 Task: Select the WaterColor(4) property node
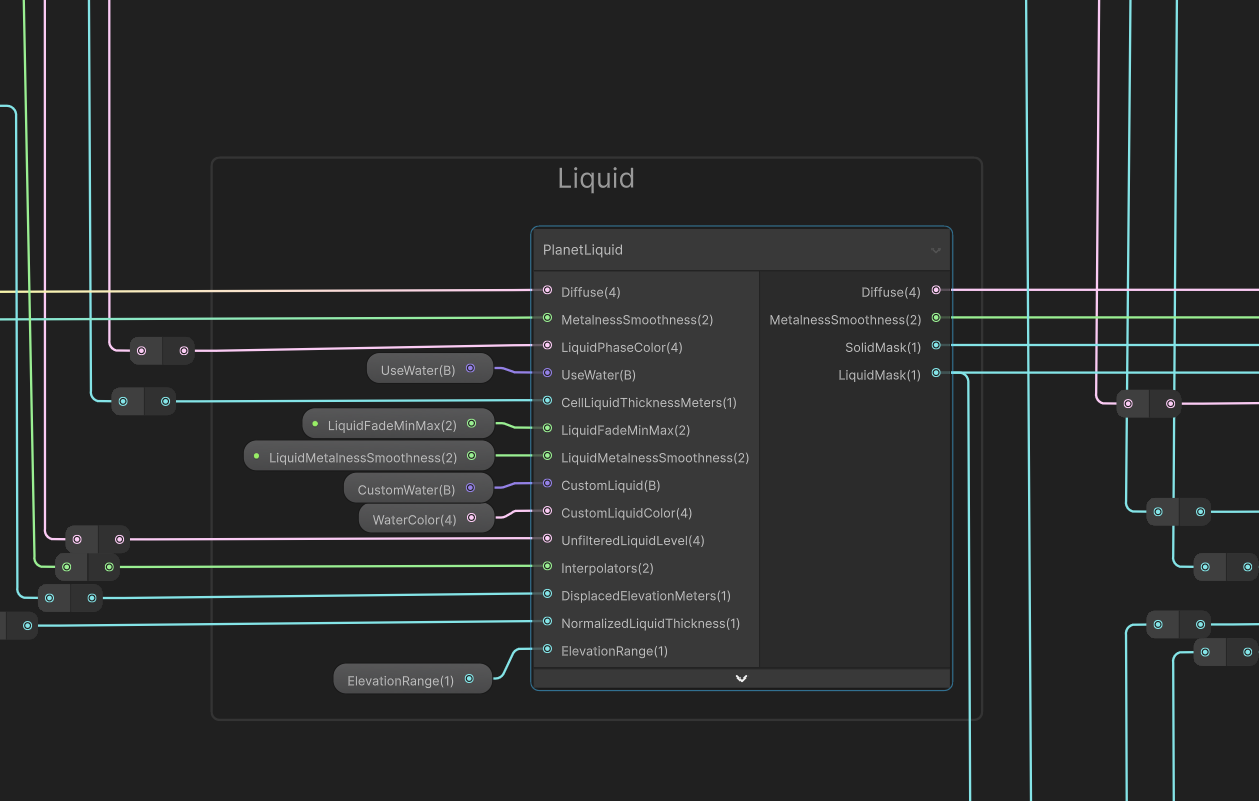(x=414, y=519)
